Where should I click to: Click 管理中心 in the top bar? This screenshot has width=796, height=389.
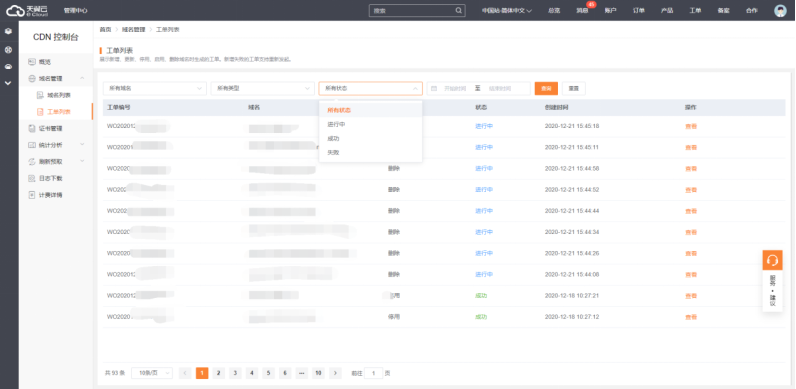tap(76, 11)
